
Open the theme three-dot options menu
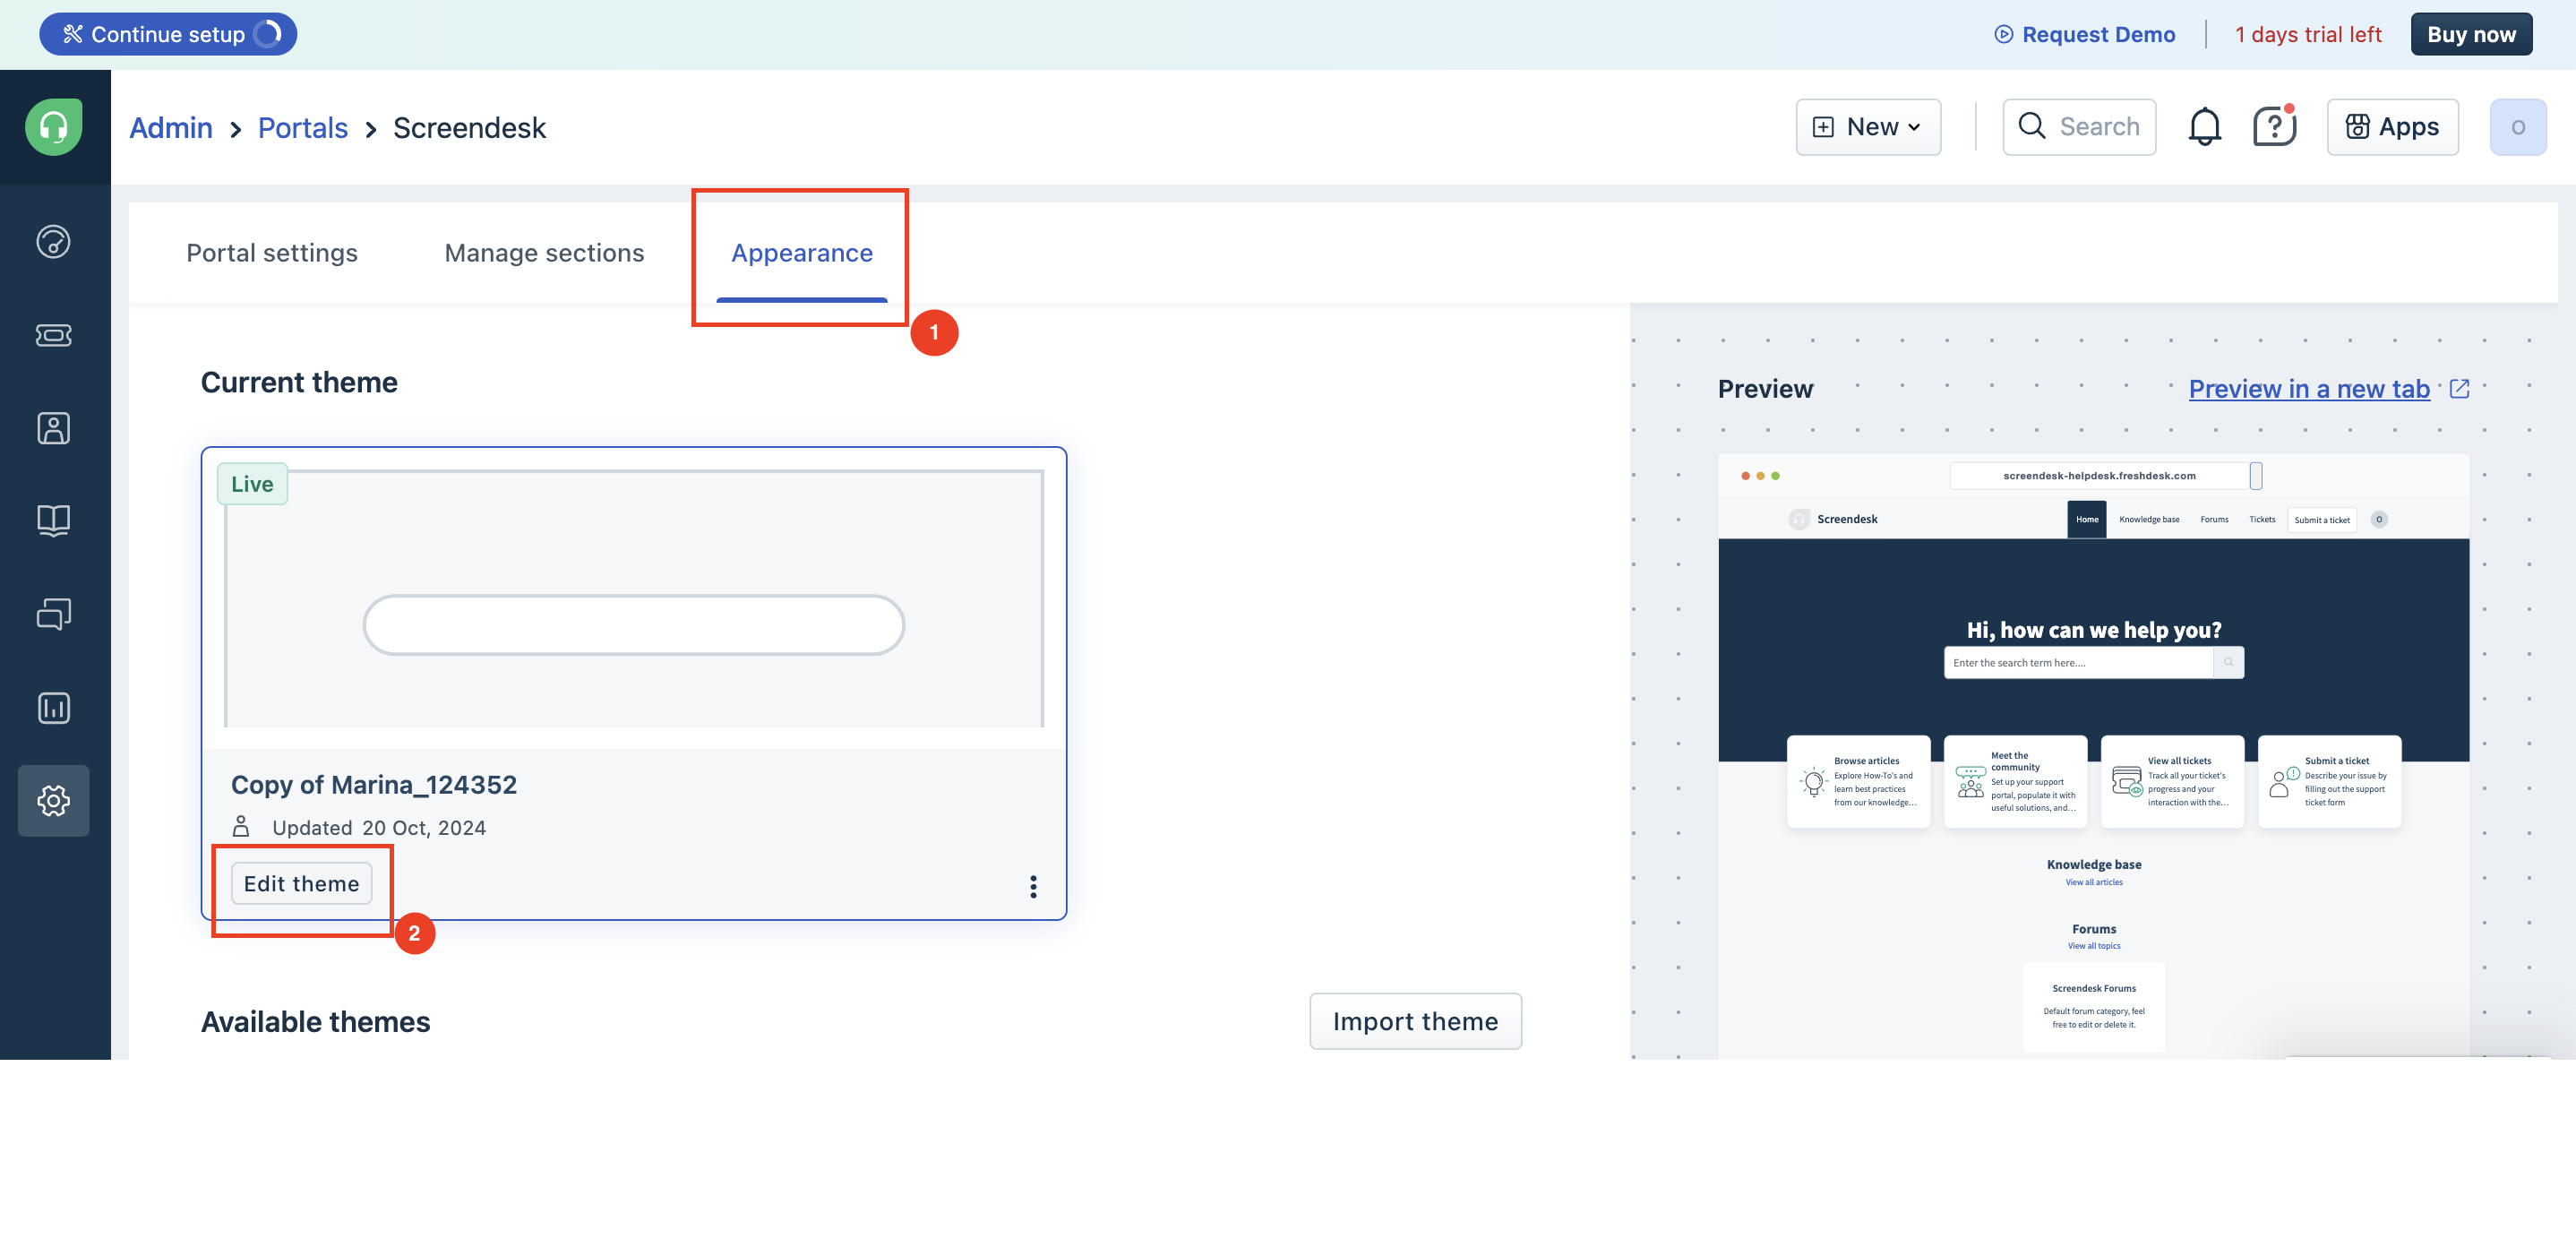(1033, 886)
